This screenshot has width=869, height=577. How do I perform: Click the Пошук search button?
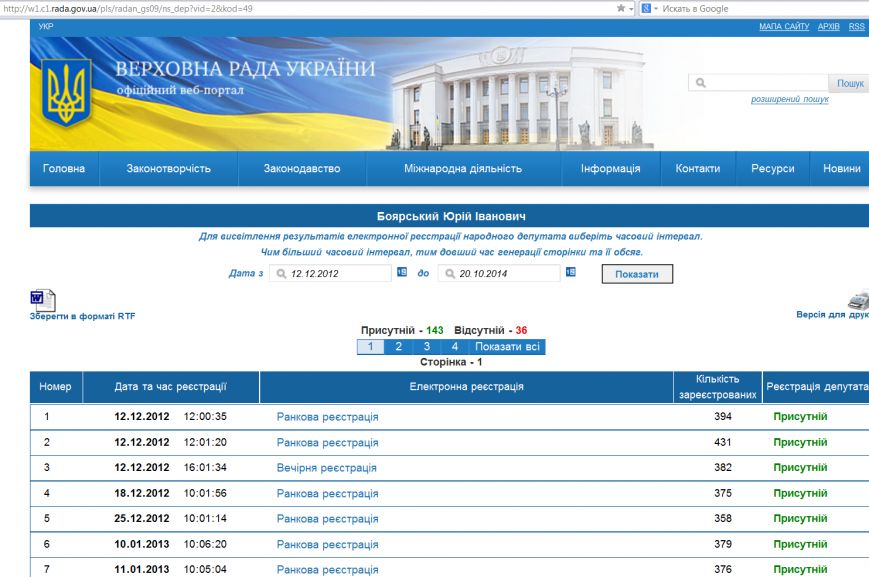tap(849, 83)
